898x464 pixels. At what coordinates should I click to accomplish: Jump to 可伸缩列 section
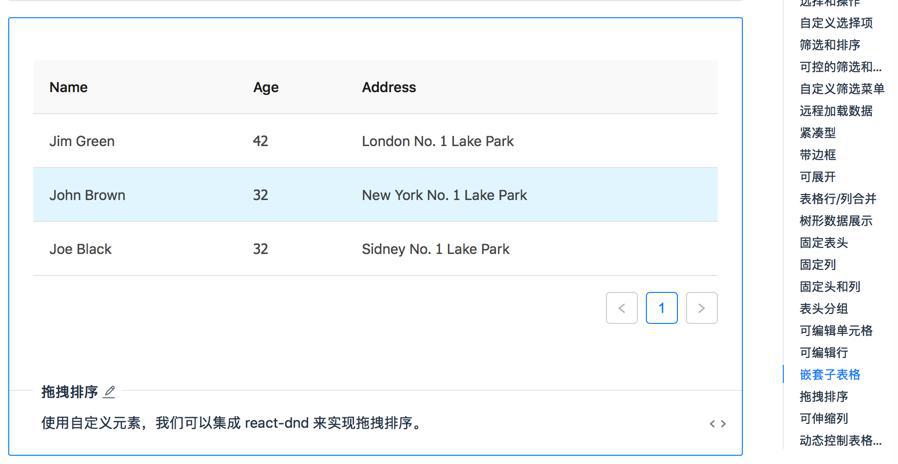point(823,419)
